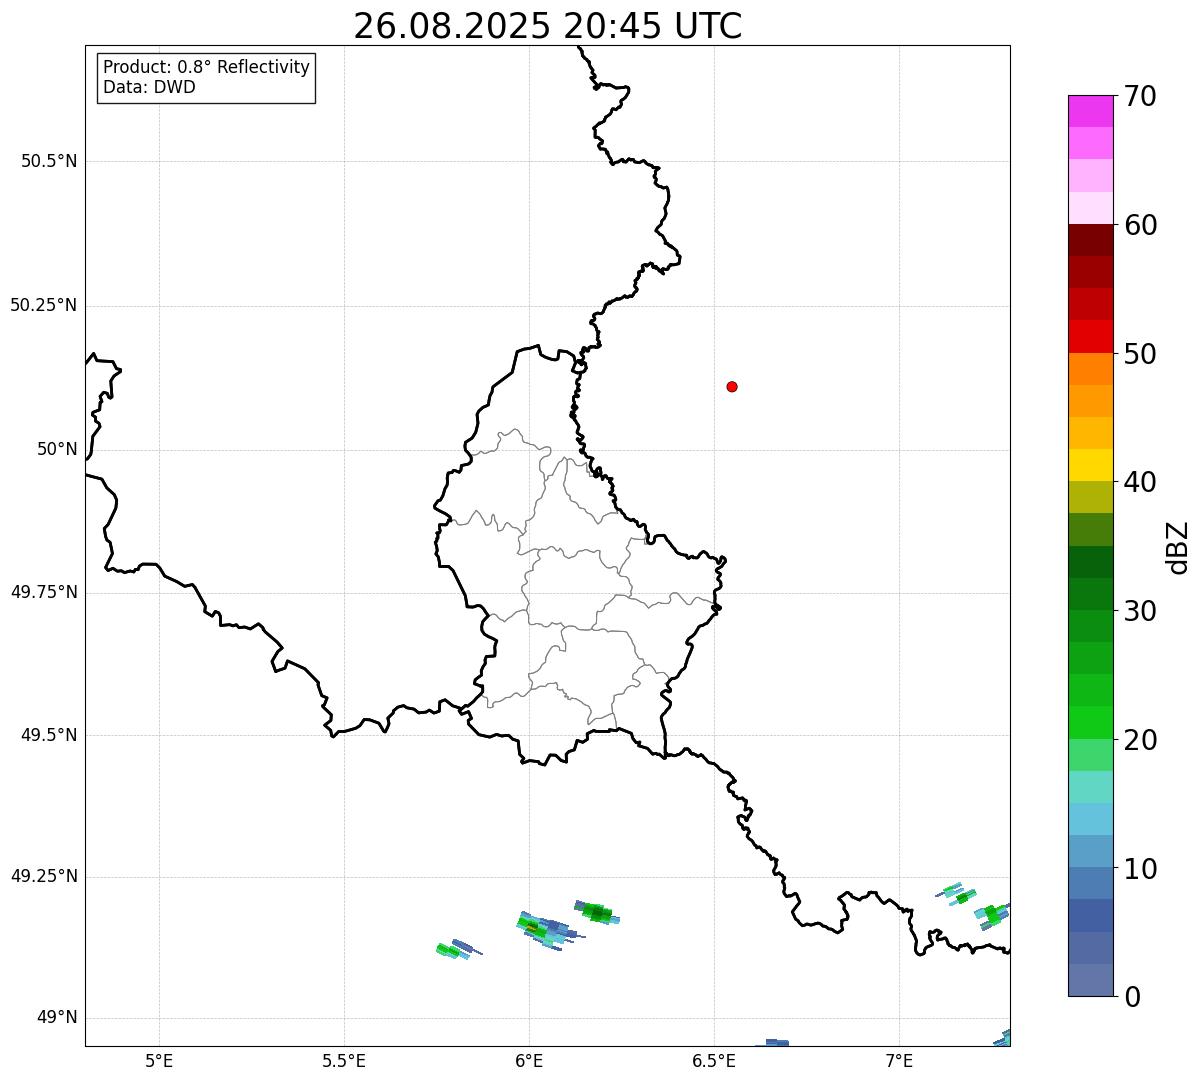The image size is (1202, 1081).
Task: Click the 49.5°N latitude label
Action: (x=49, y=735)
